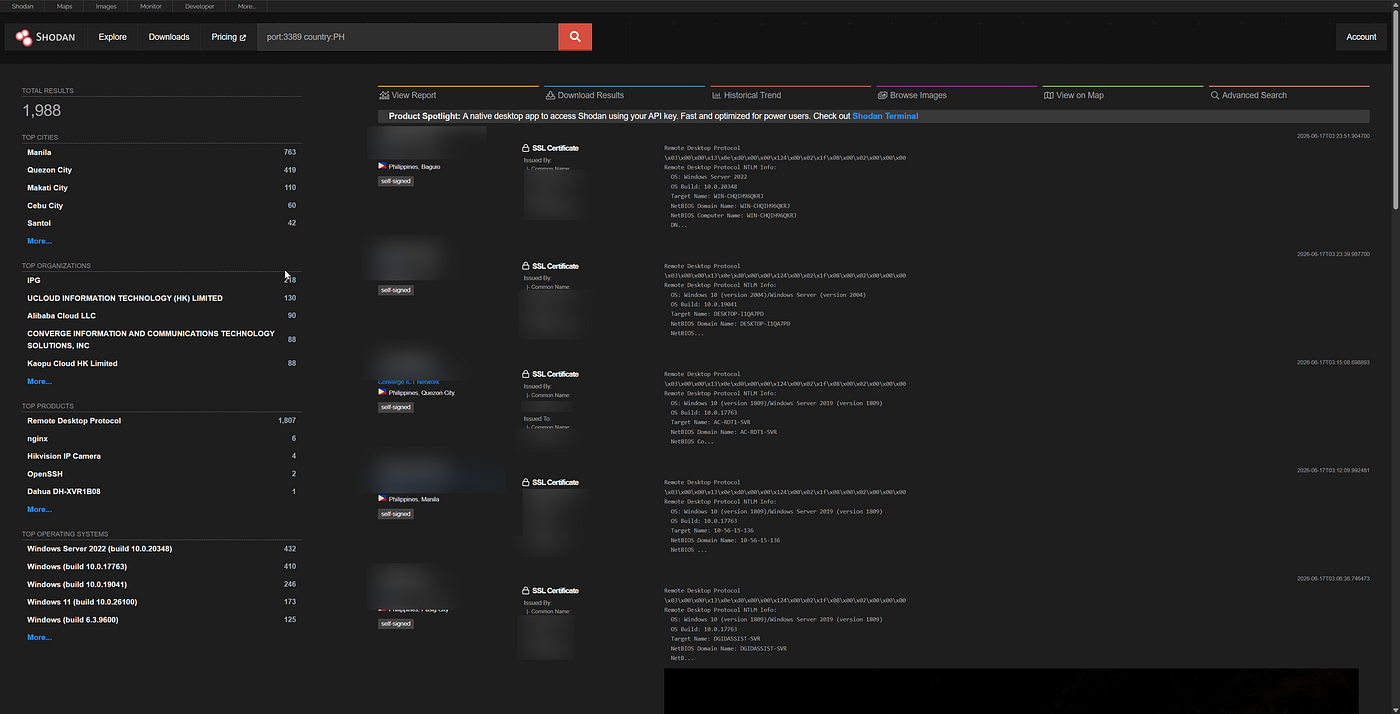Click the SSL lock icon on the DGIDASSIST-SVR result
Screen dimensions: 1400x714
click(526, 591)
